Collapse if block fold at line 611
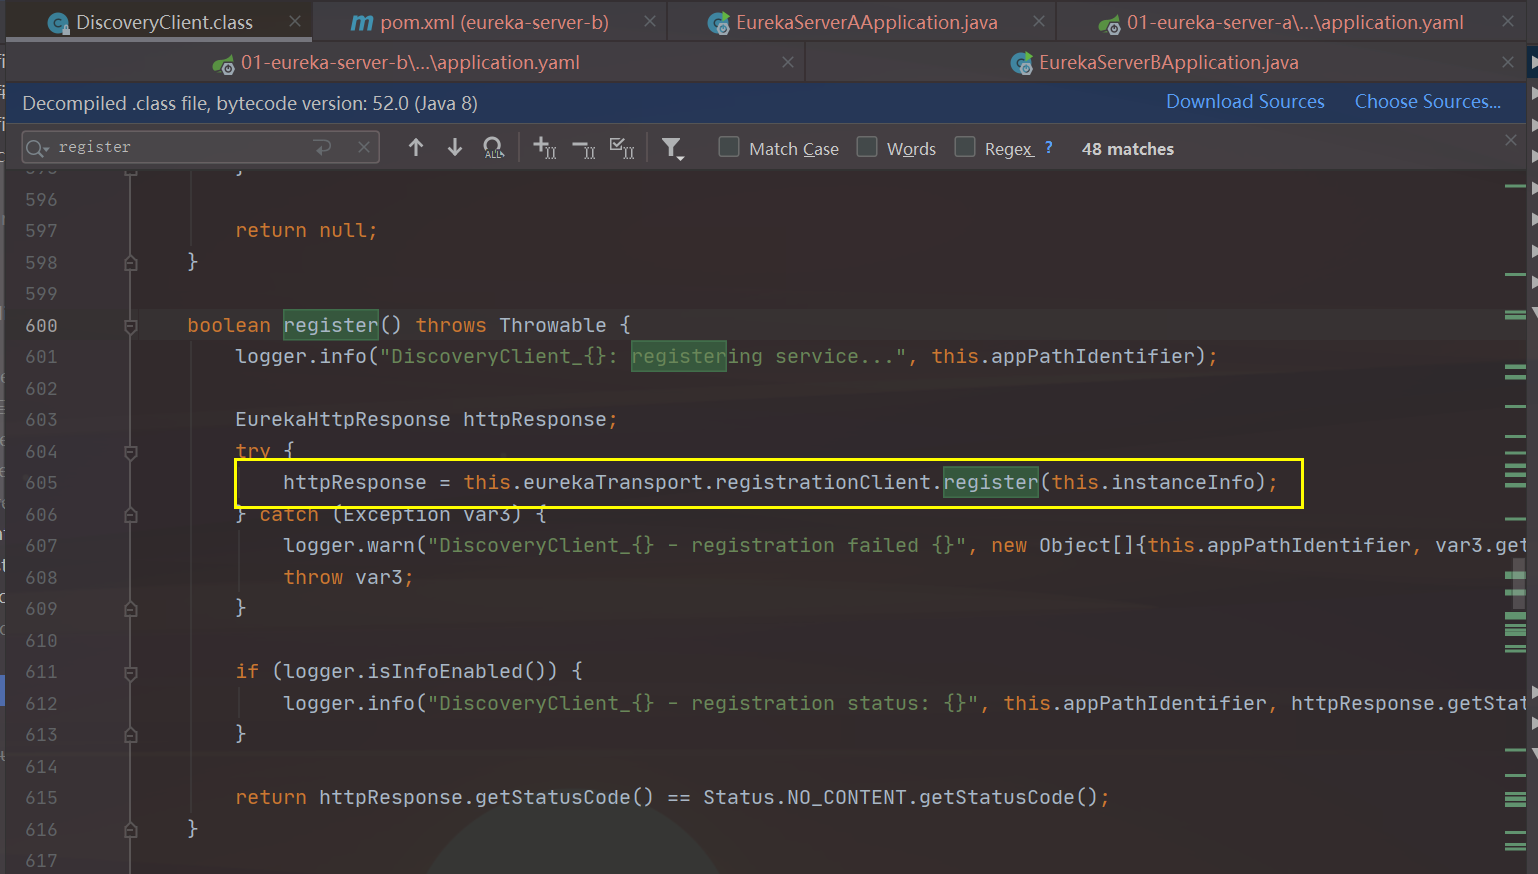 pyautogui.click(x=130, y=673)
